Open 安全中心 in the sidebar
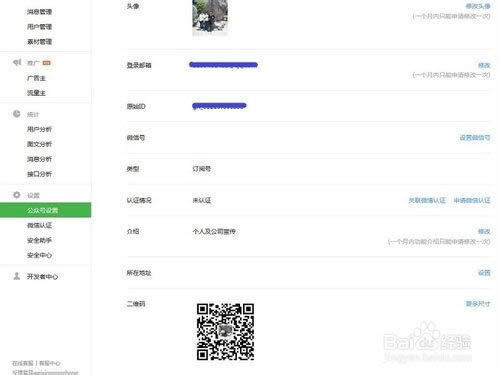Viewport: 500px width, 375px height. click(39, 255)
